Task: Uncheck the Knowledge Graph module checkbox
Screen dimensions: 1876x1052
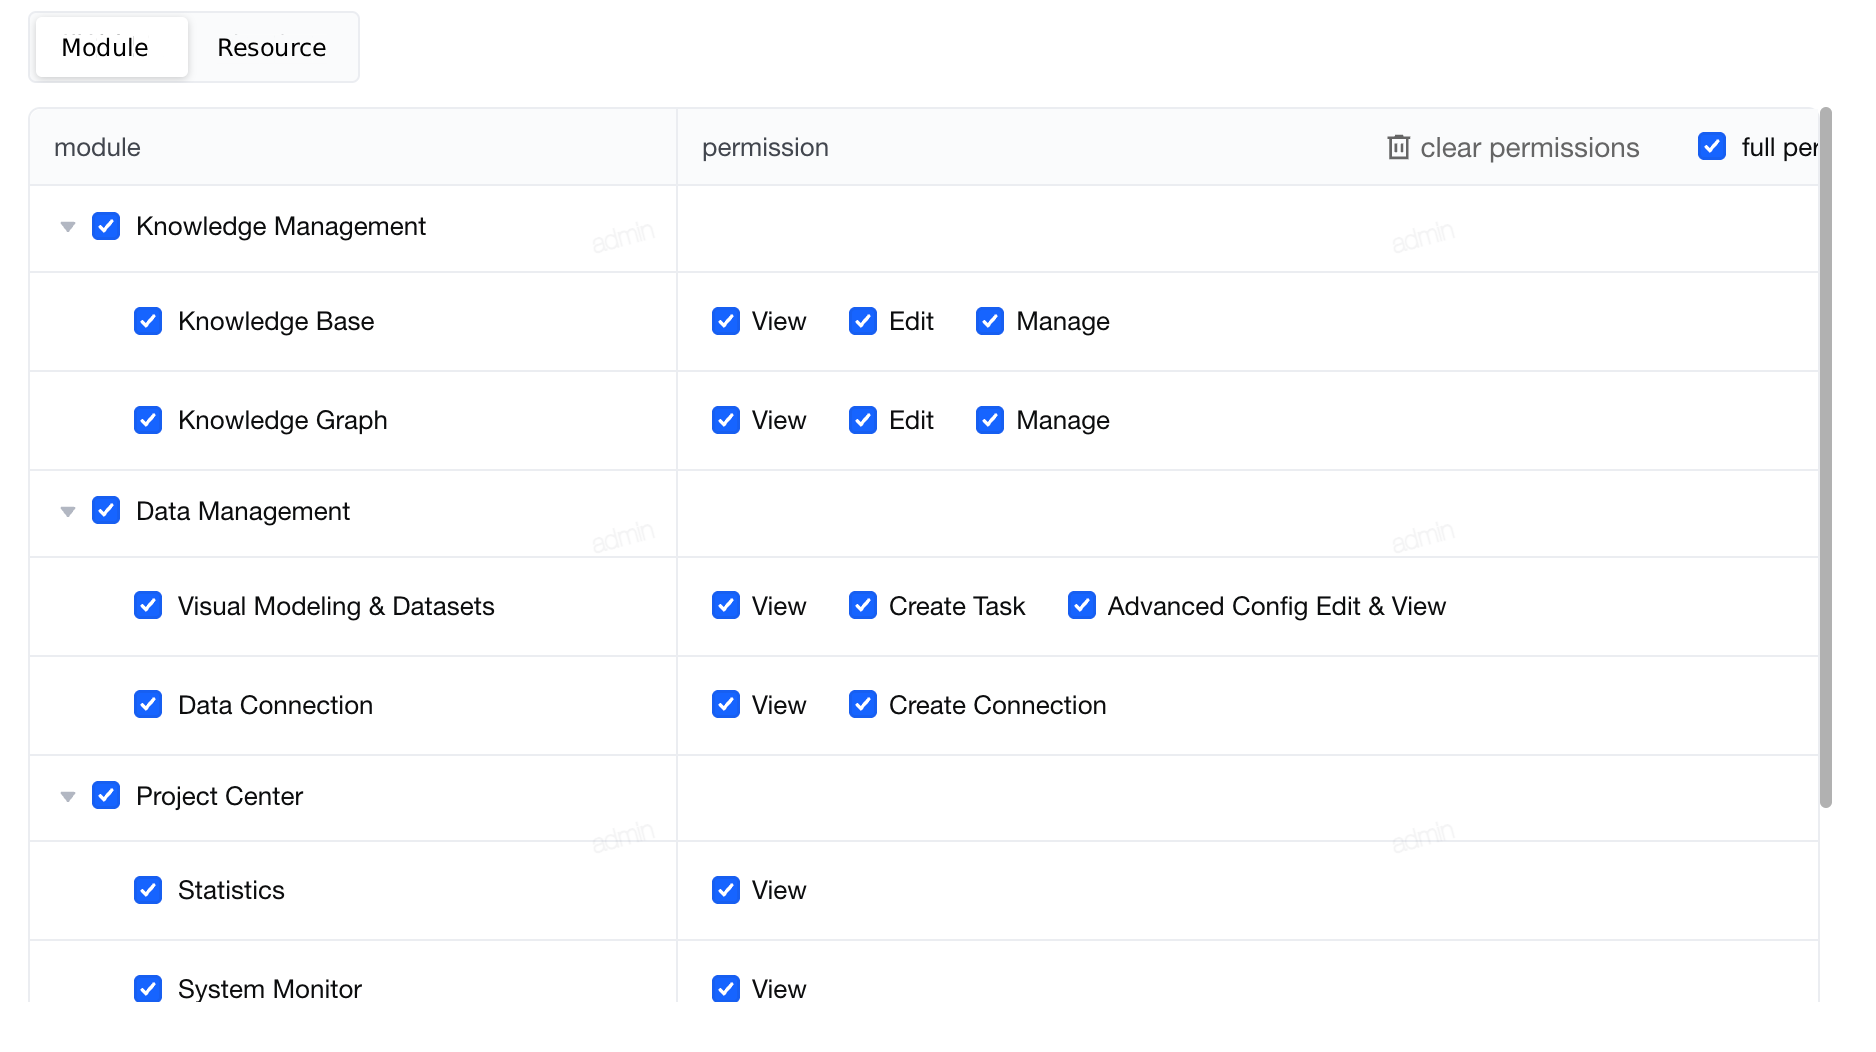Action: tap(148, 420)
